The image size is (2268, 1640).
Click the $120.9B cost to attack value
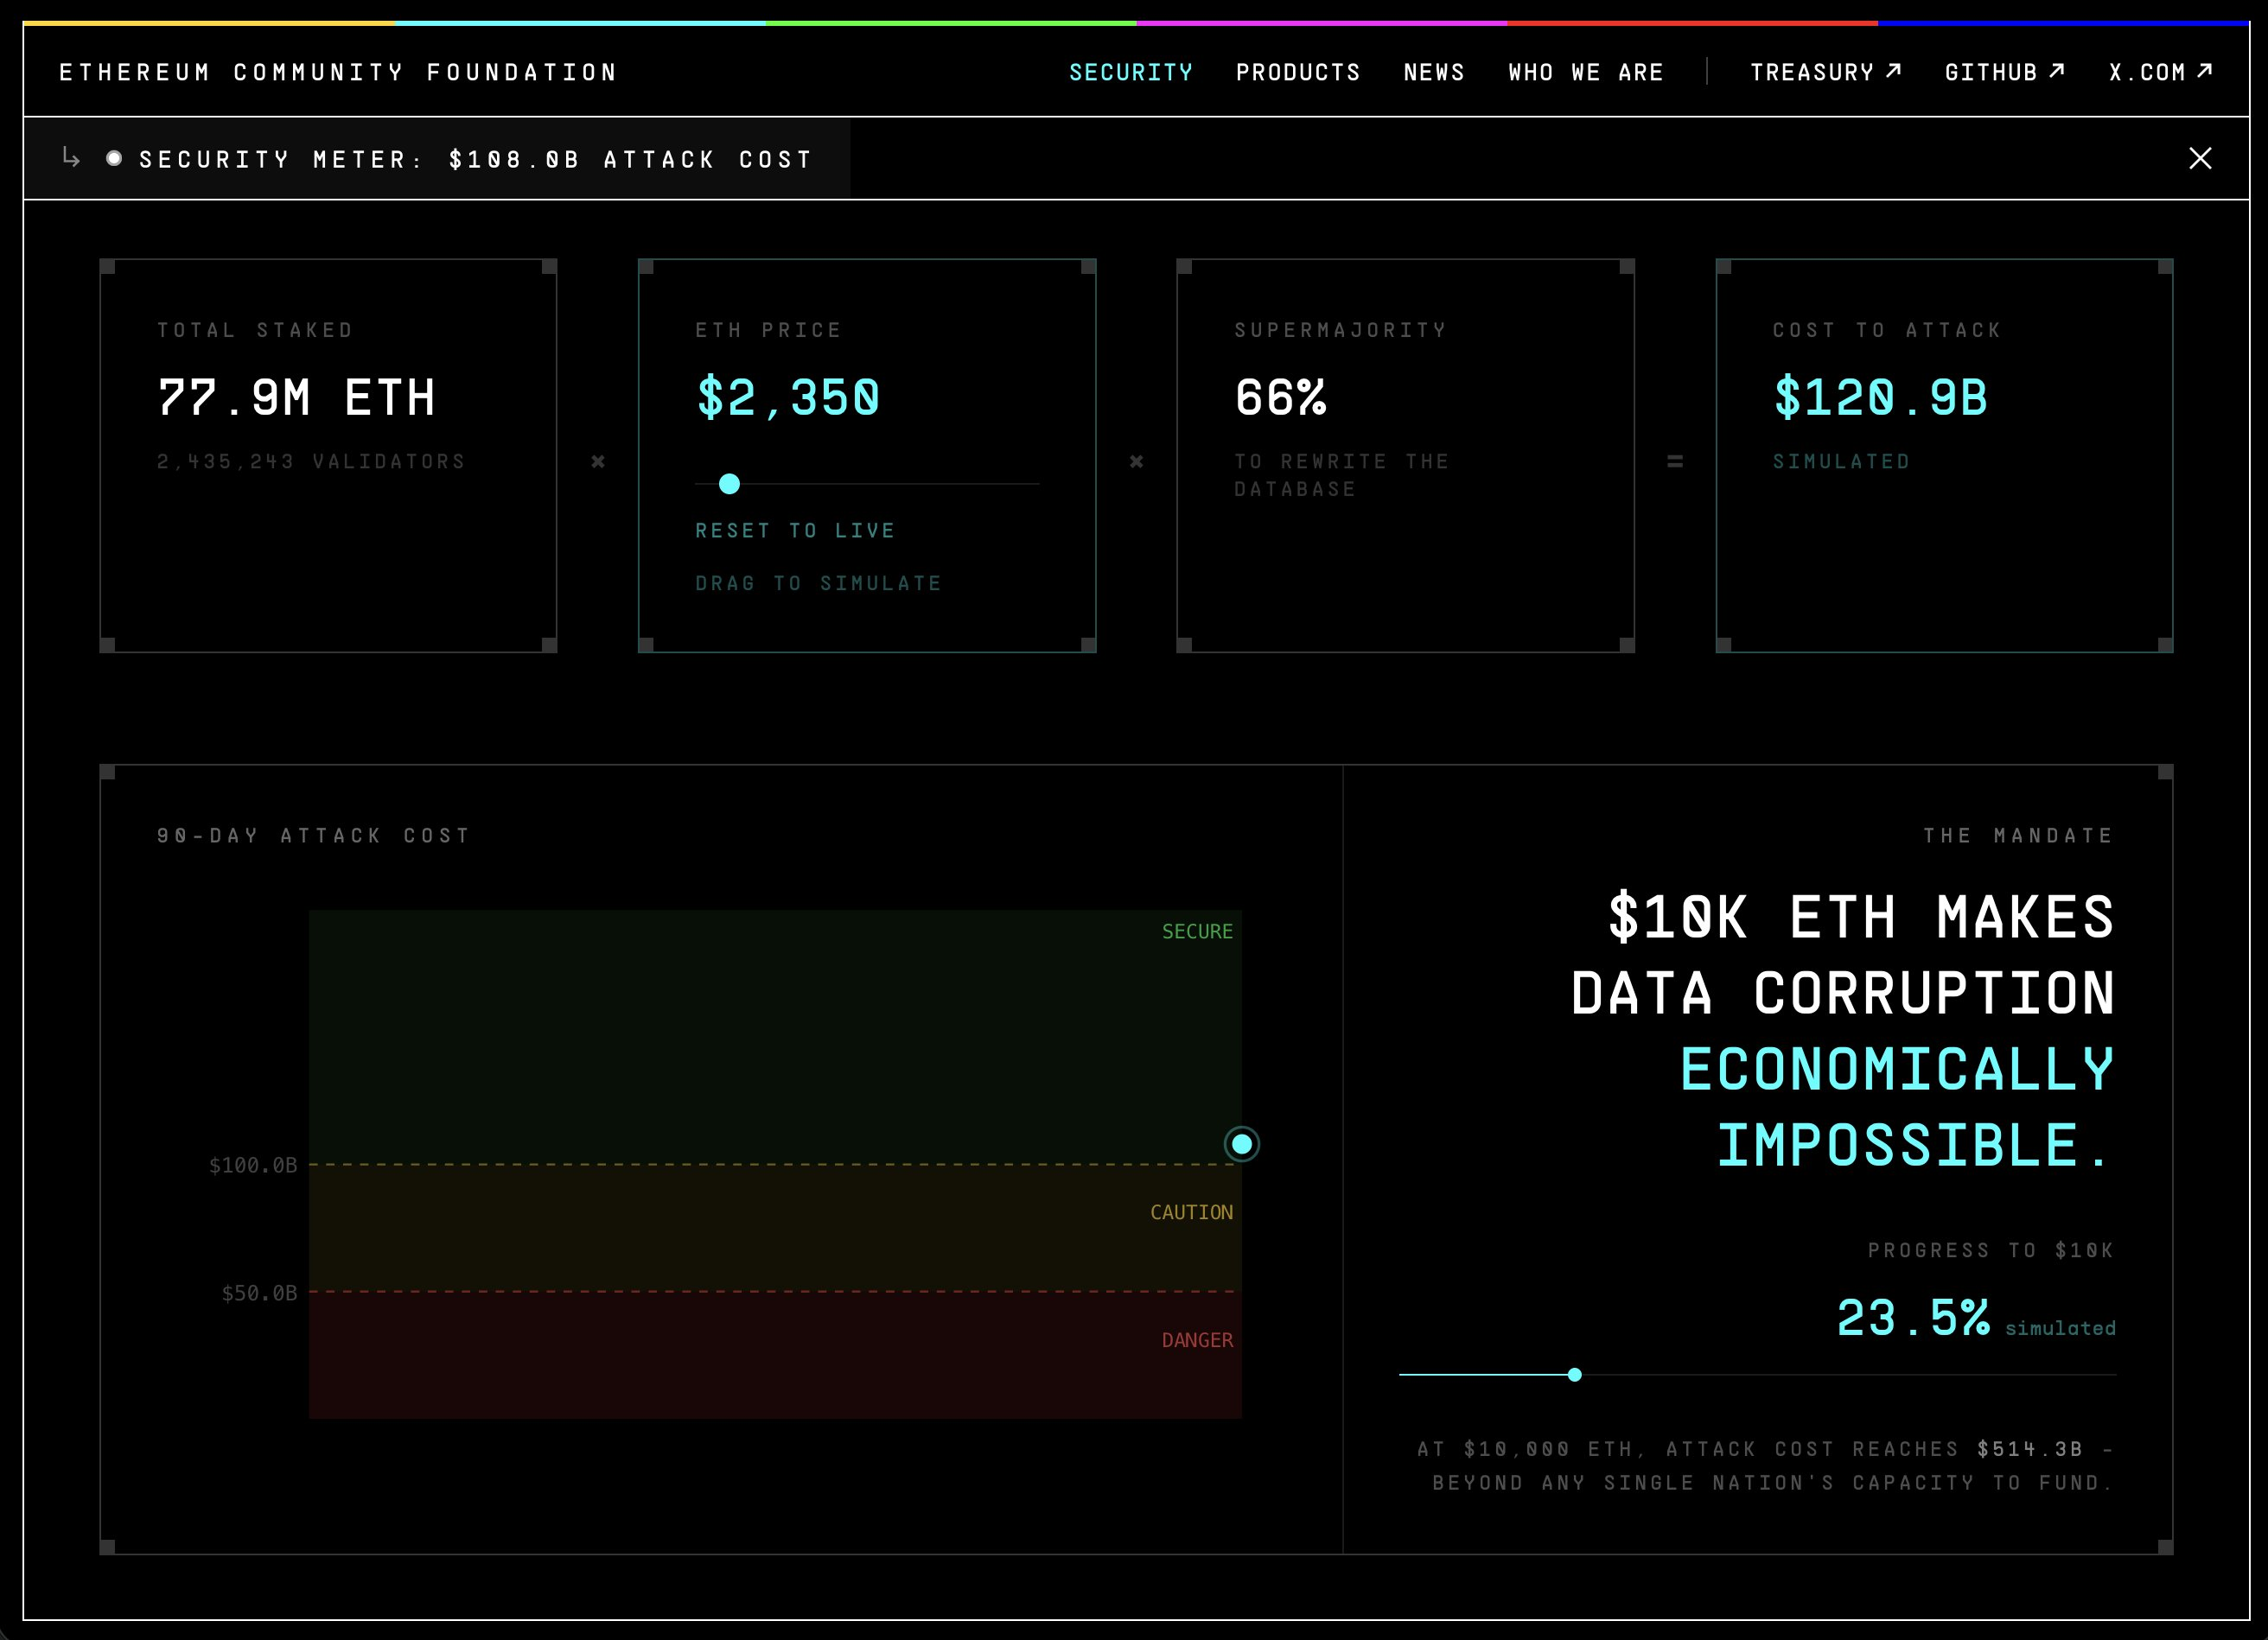(1881, 397)
